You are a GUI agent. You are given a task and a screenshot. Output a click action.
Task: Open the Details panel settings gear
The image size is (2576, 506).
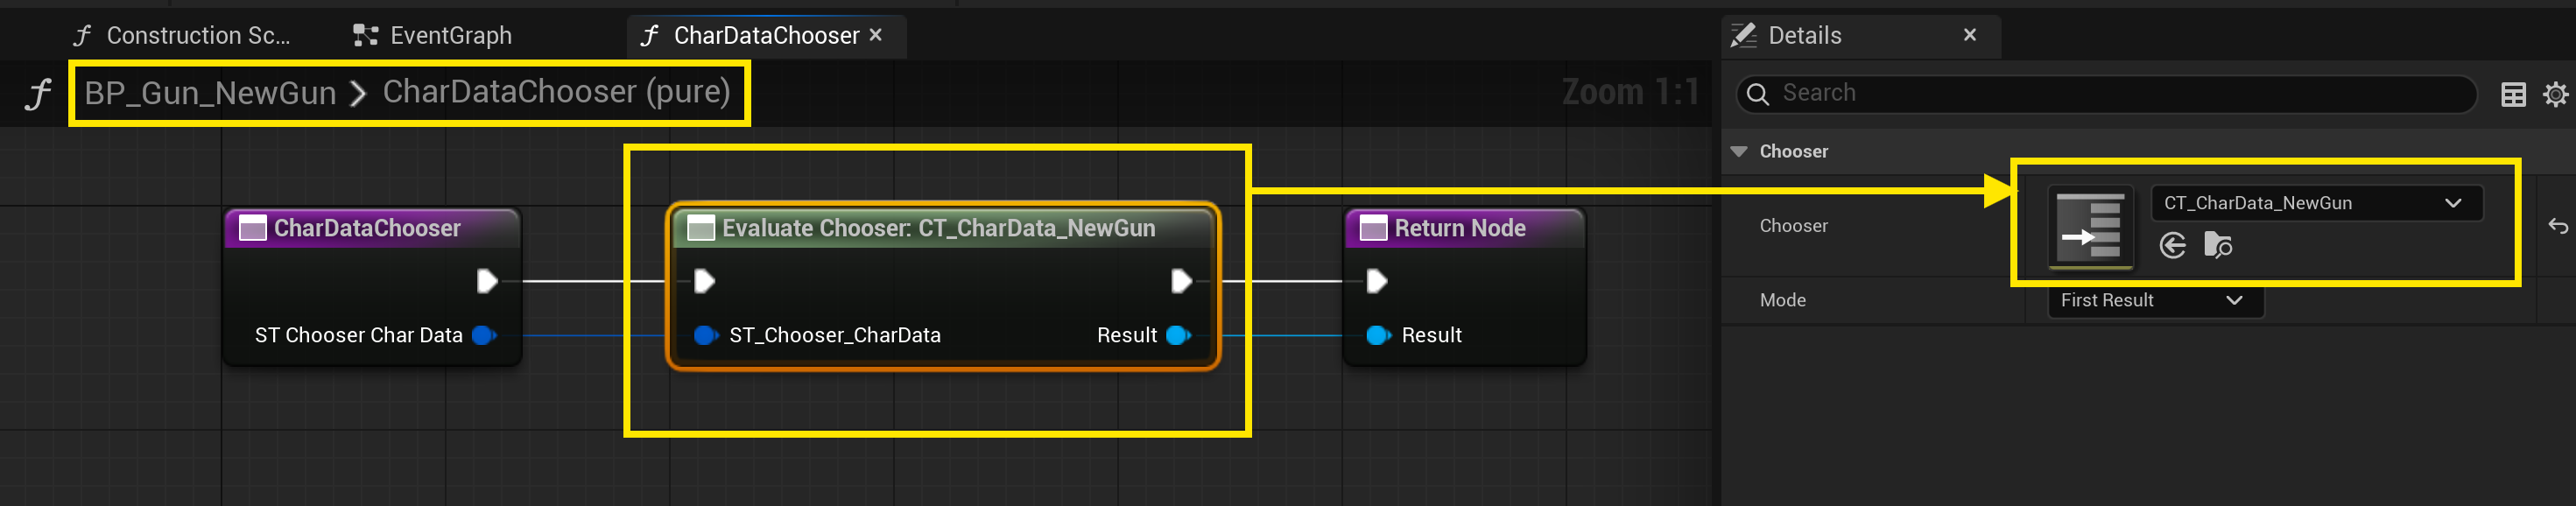pos(2555,94)
